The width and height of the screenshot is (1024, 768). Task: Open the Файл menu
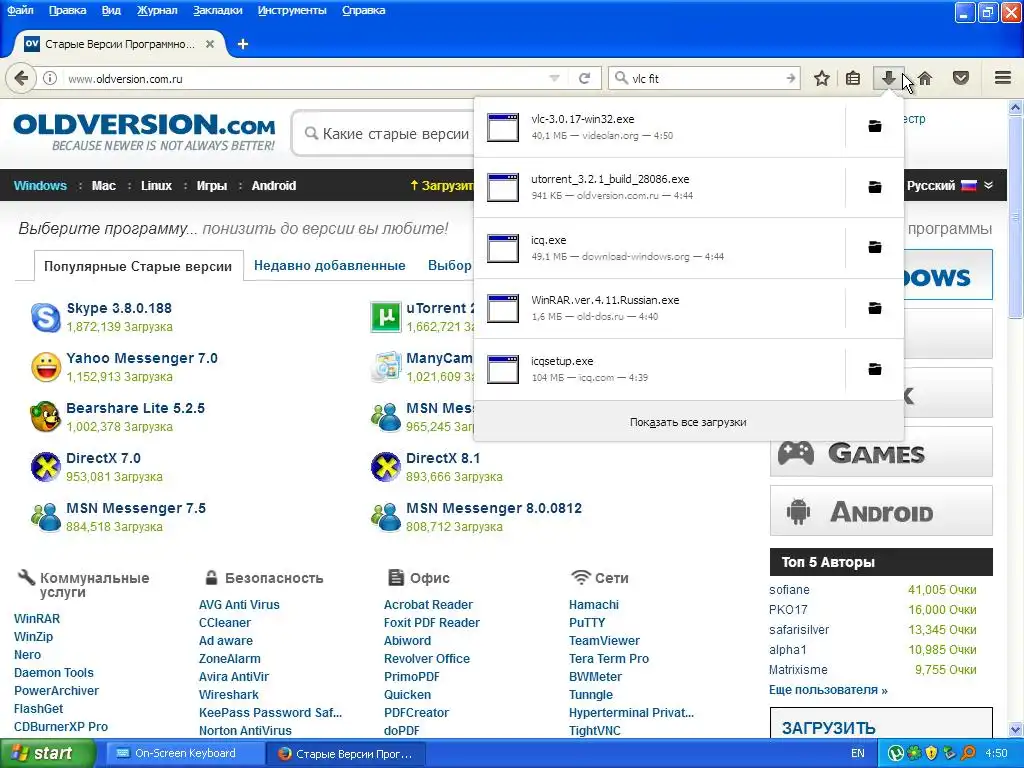coord(20,10)
